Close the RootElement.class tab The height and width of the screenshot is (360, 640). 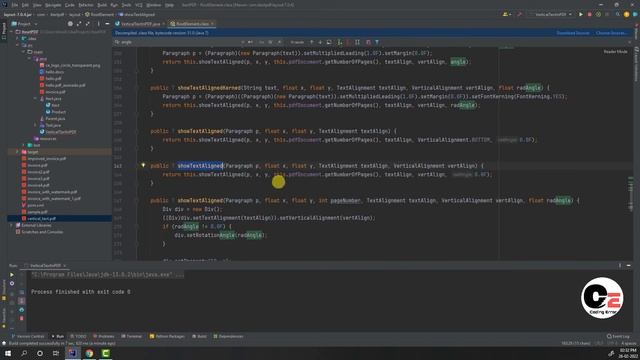coord(212,24)
